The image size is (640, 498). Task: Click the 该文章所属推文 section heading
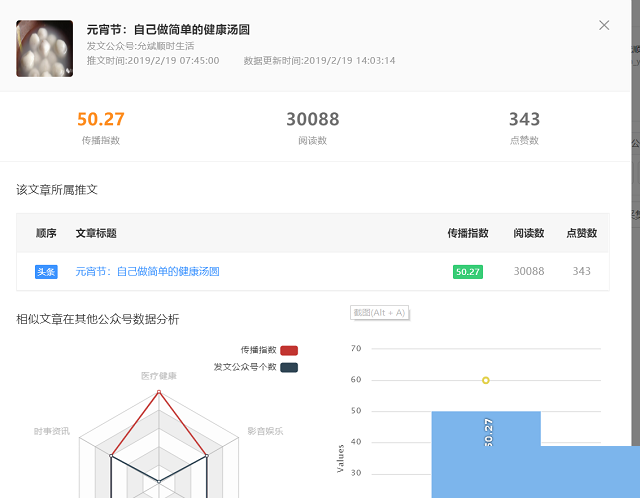click(x=57, y=189)
